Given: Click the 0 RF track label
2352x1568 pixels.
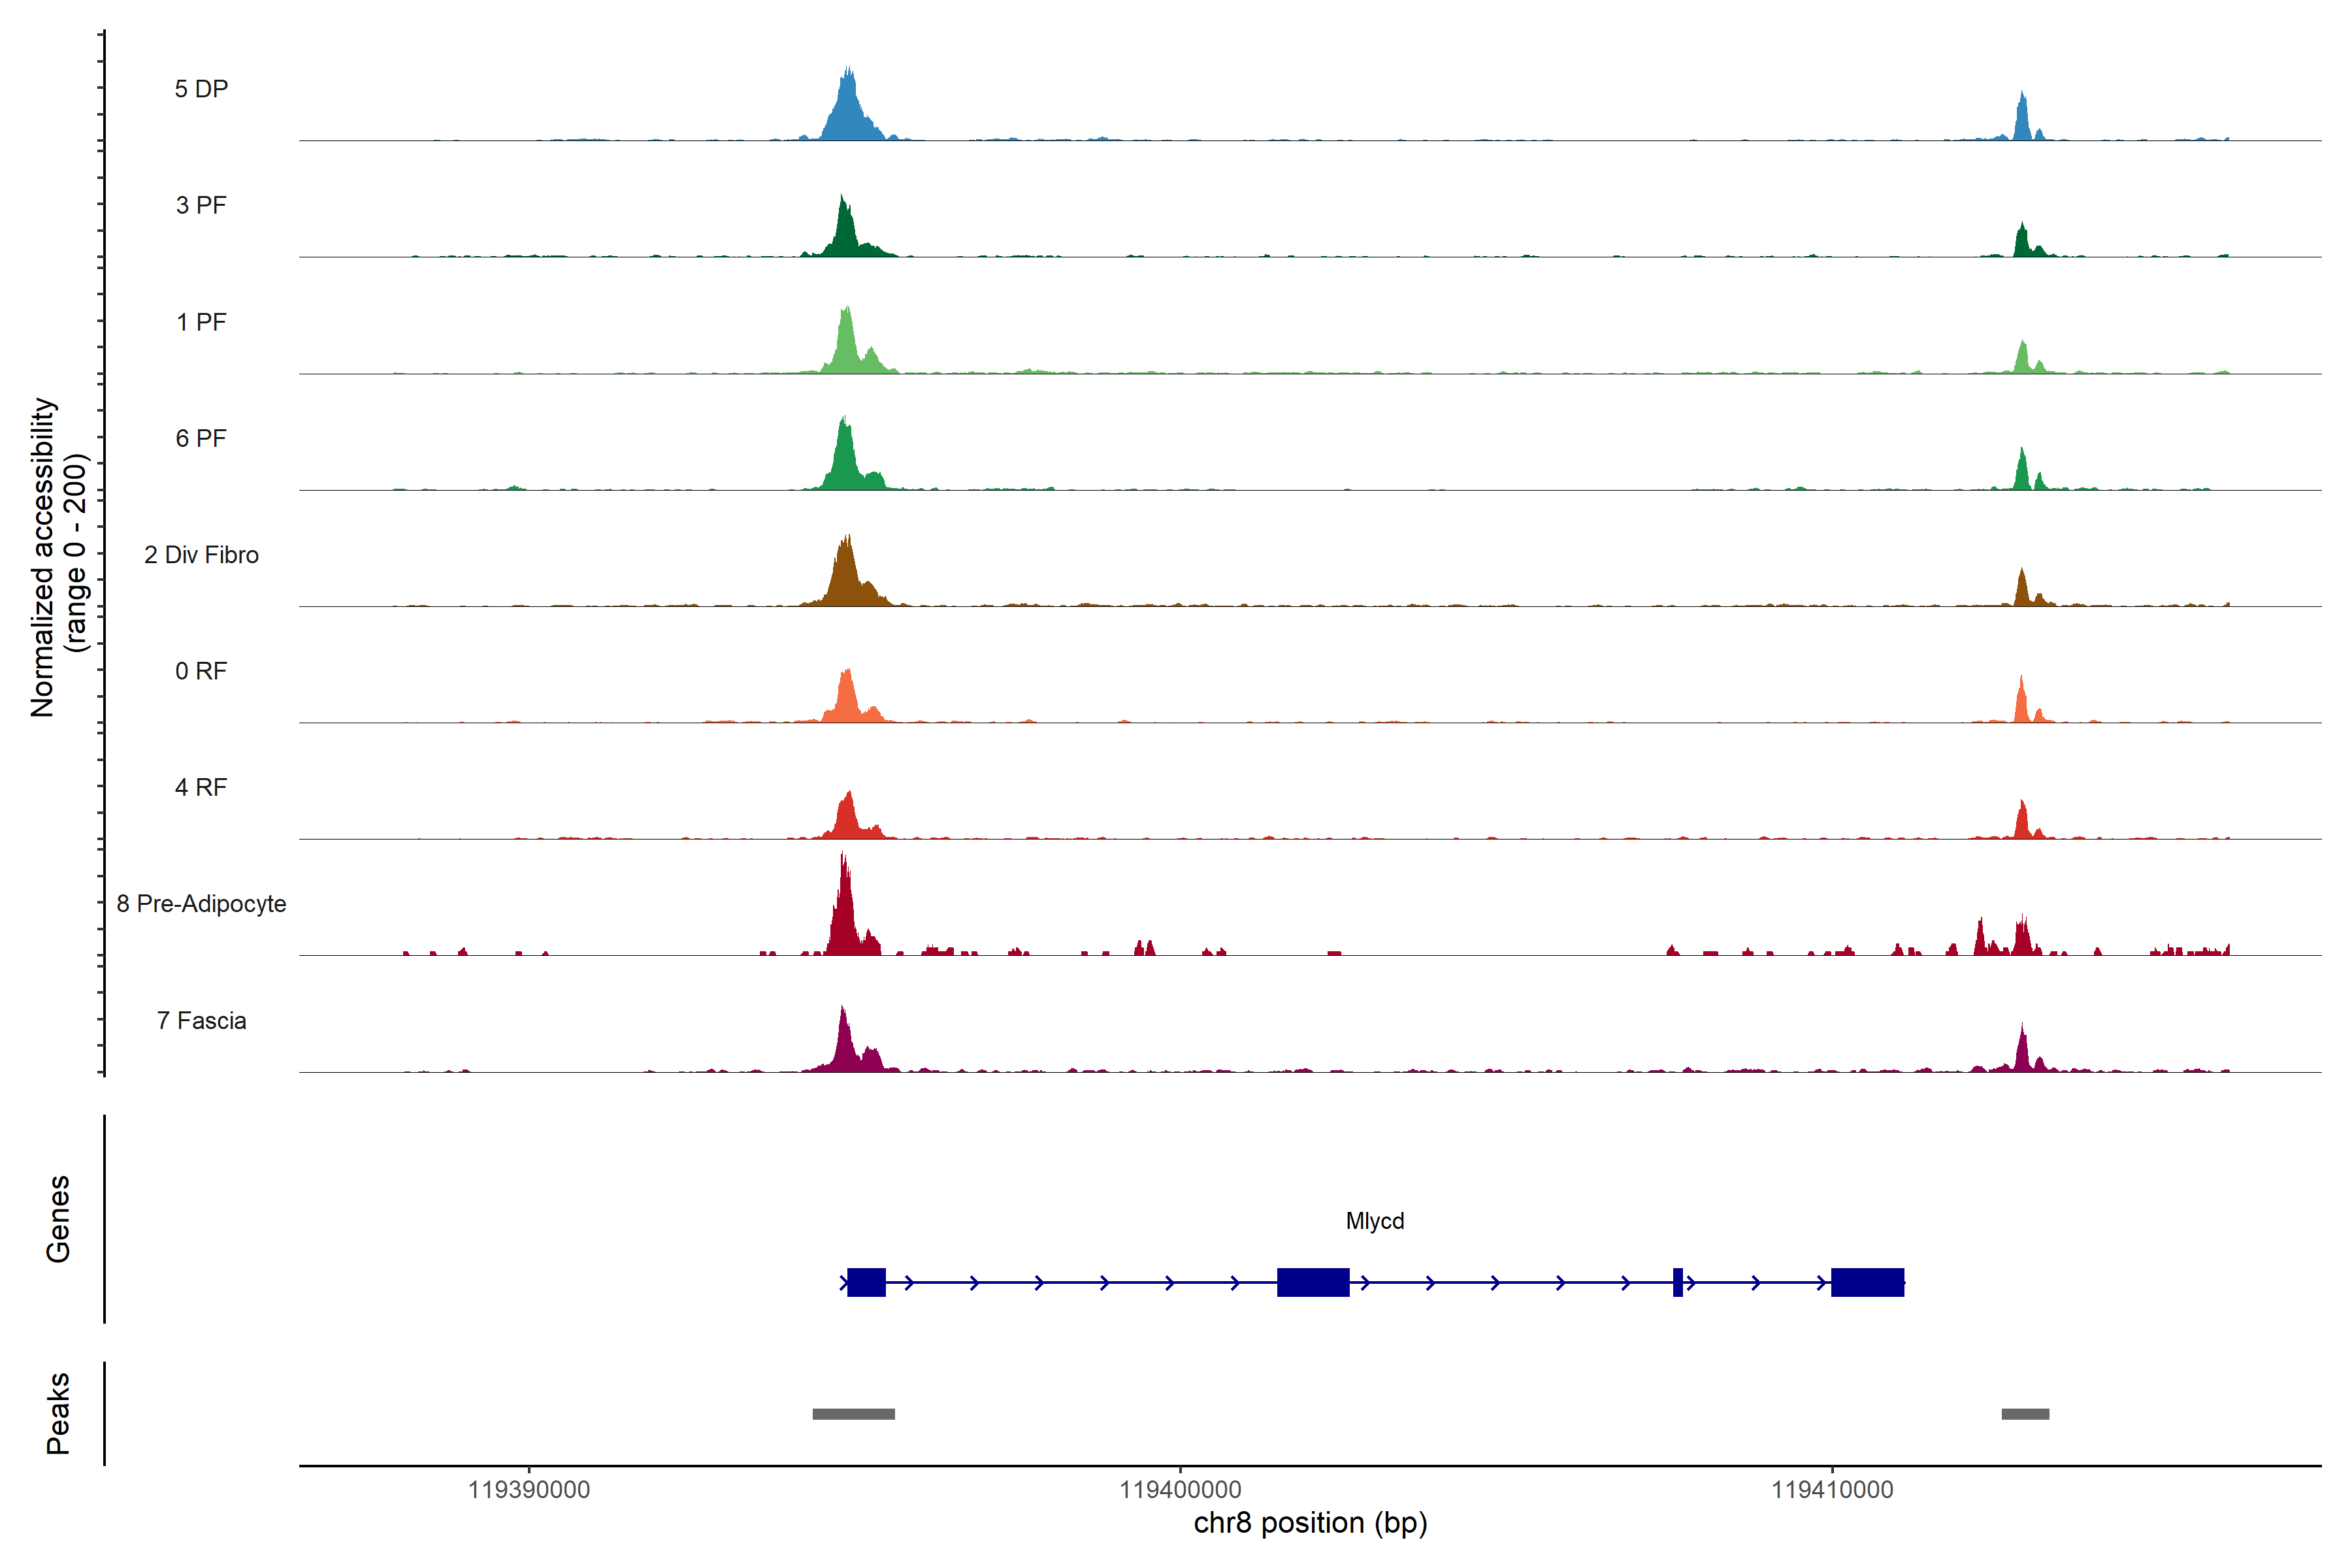Looking at the screenshot, I should point(201,671).
